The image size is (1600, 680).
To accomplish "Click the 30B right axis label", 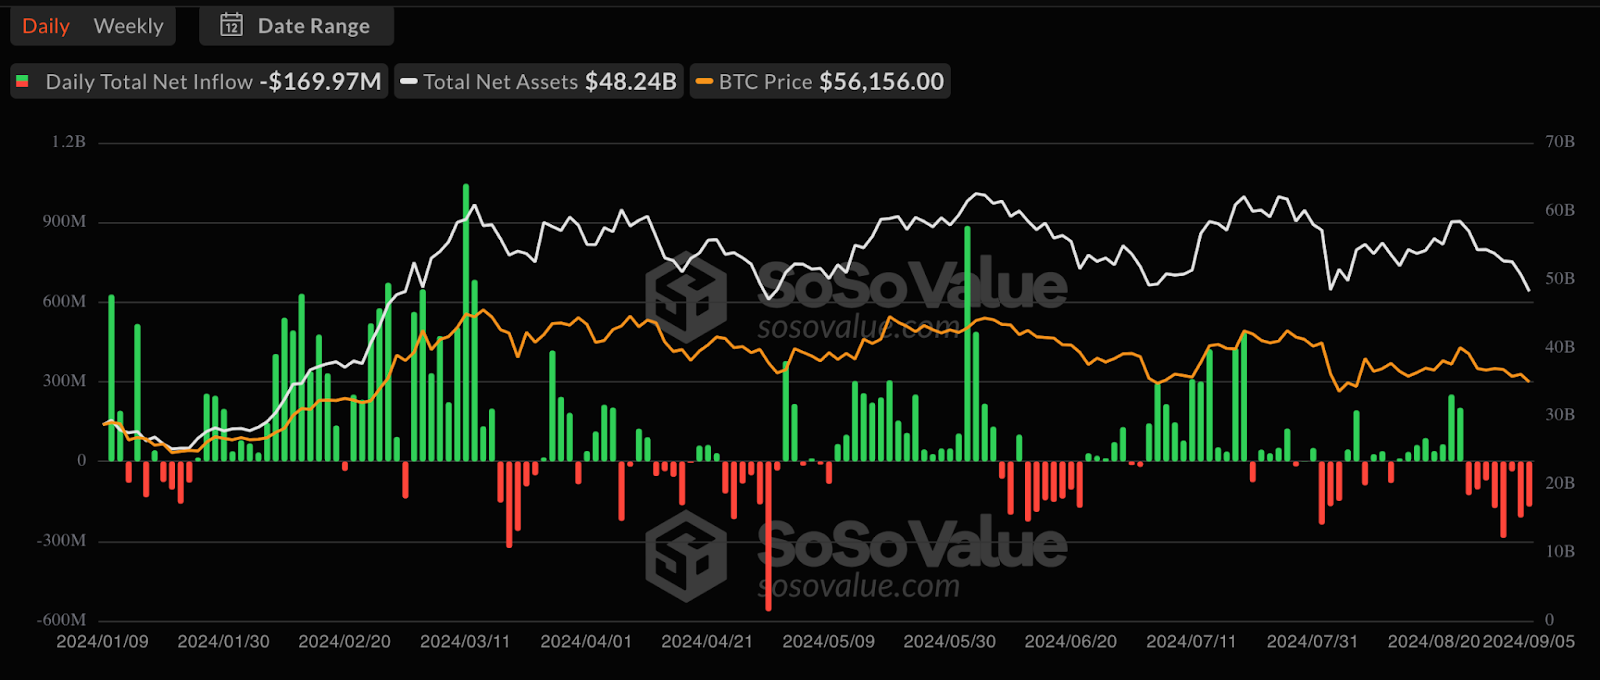I will click(x=1560, y=414).
